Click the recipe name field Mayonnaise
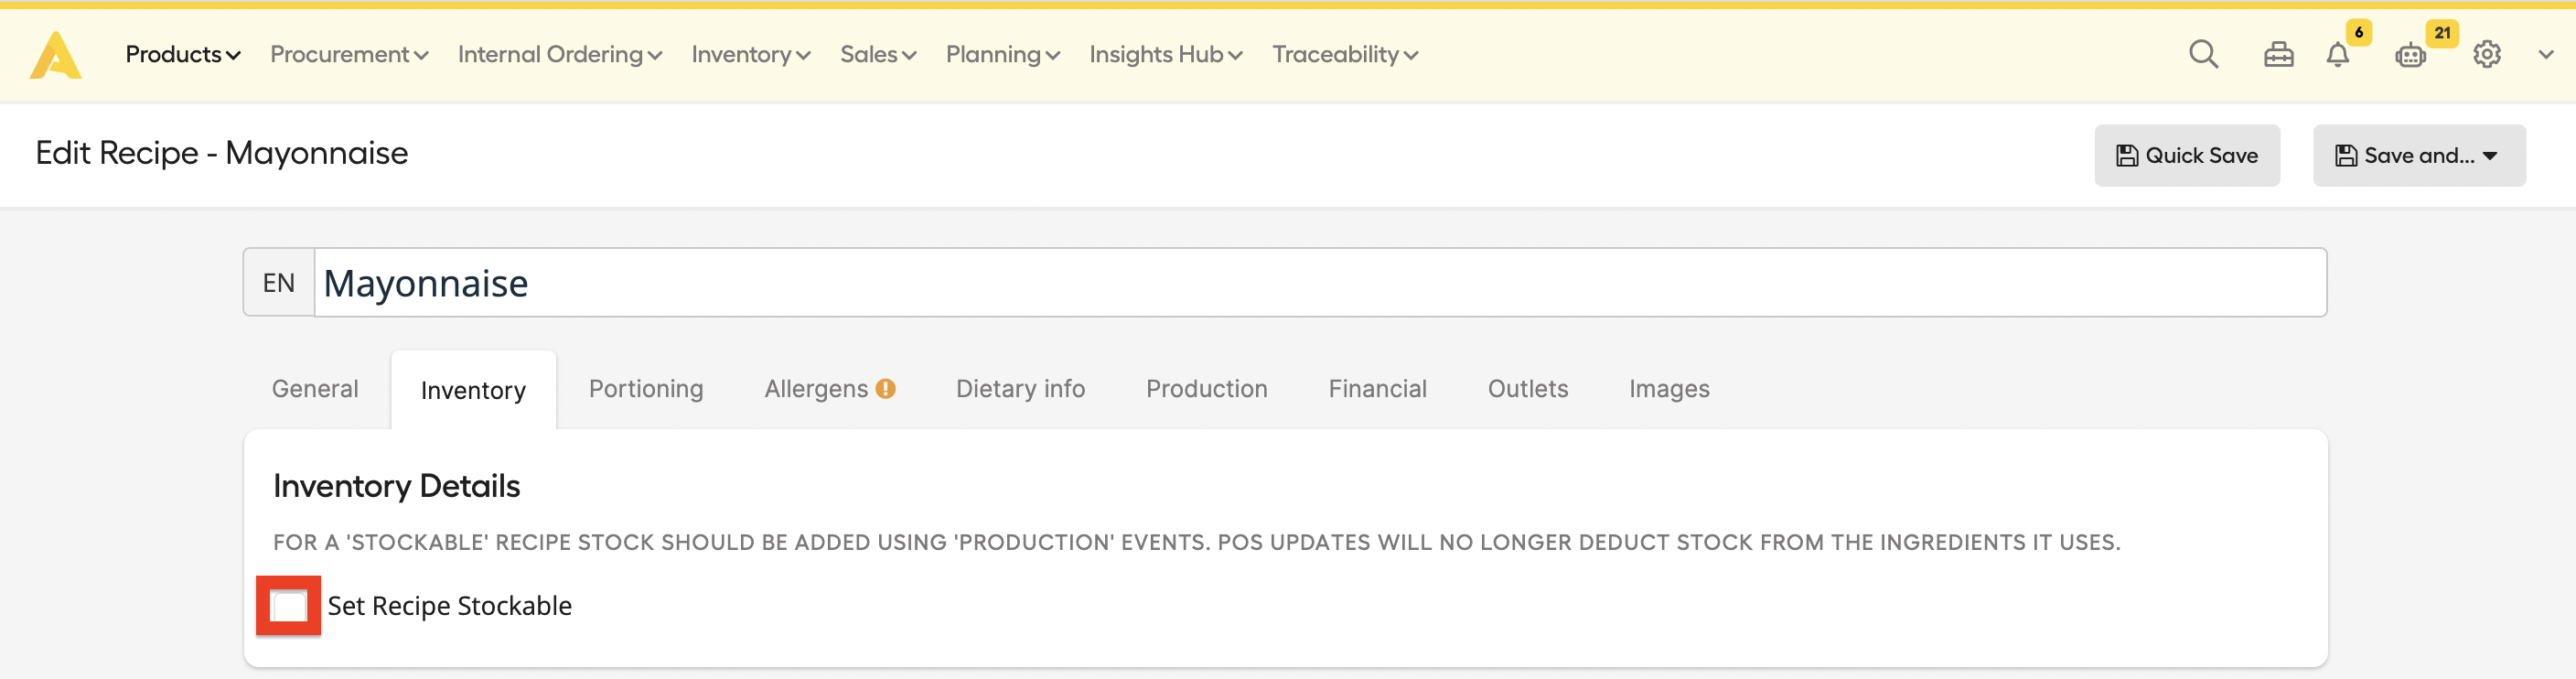Image resolution: width=2576 pixels, height=679 pixels. (x=1320, y=283)
